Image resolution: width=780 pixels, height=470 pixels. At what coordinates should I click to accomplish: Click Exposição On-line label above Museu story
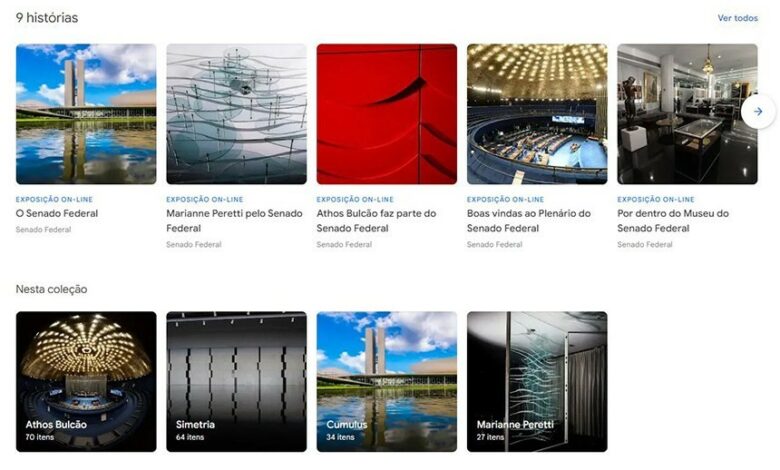click(656, 199)
